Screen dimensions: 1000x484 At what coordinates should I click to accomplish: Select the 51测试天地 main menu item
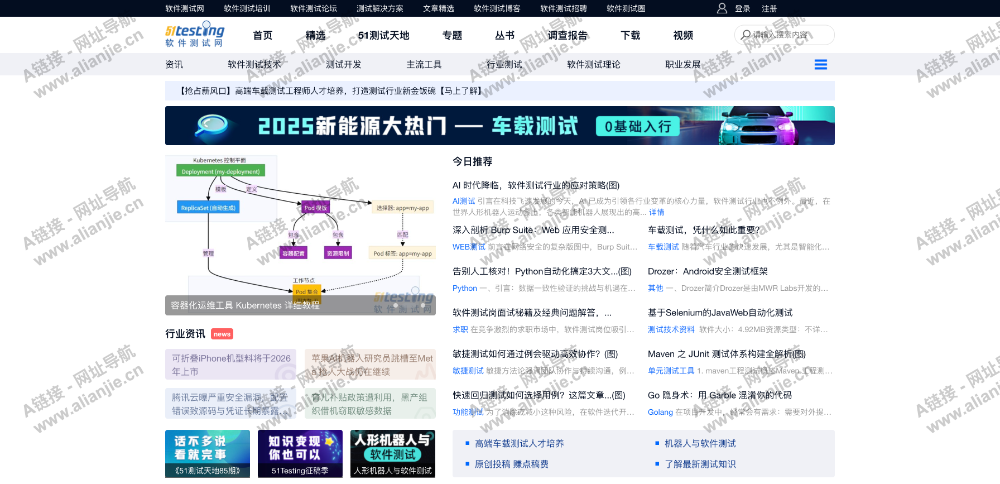[x=384, y=36]
